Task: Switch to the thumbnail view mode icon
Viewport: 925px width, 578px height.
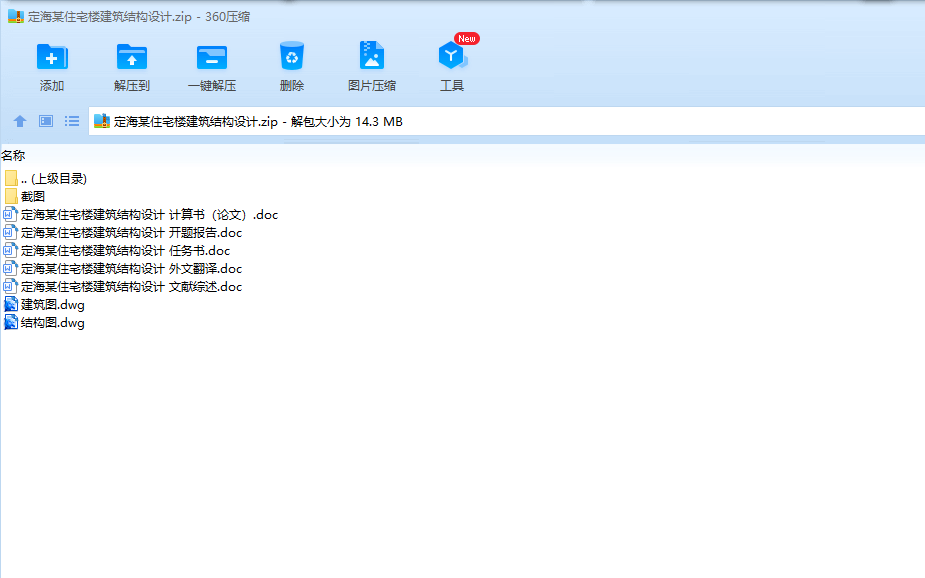Action: click(46, 121)
